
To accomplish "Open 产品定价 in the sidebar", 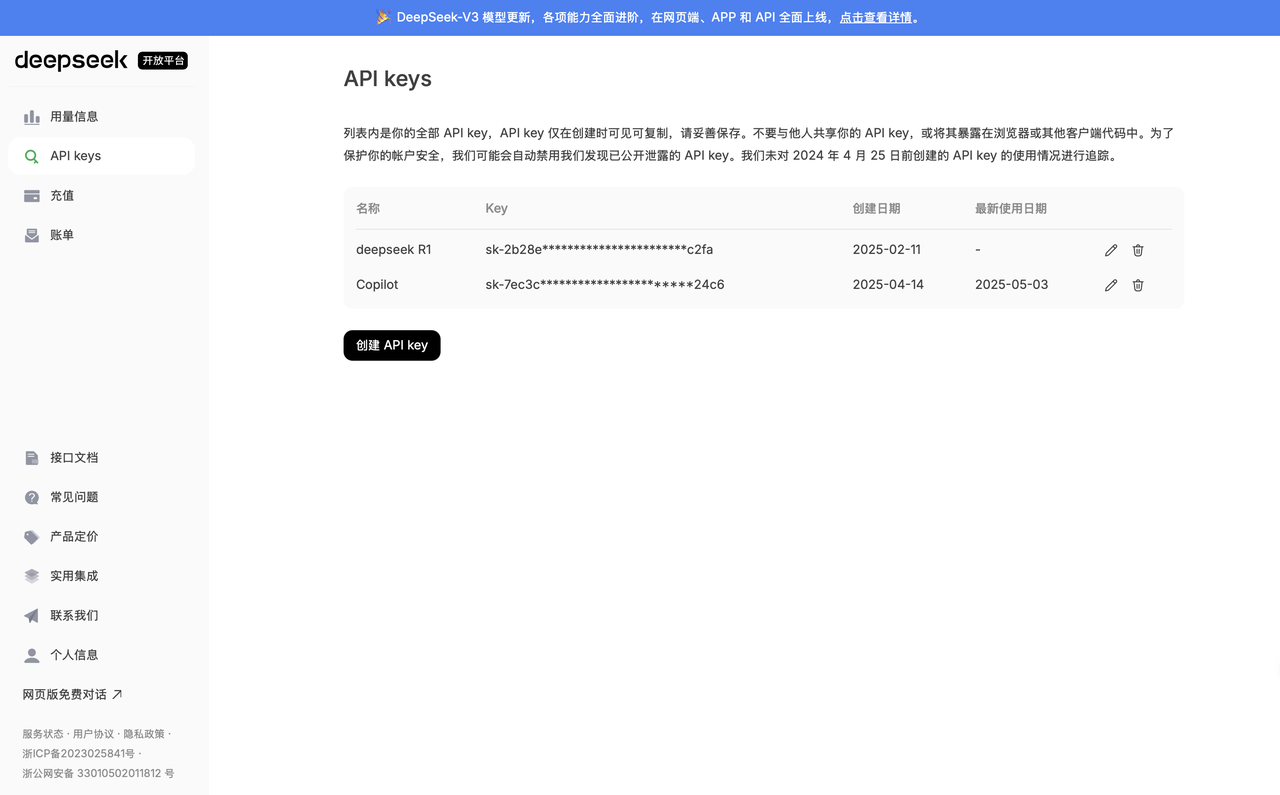I will coord(101,537).
